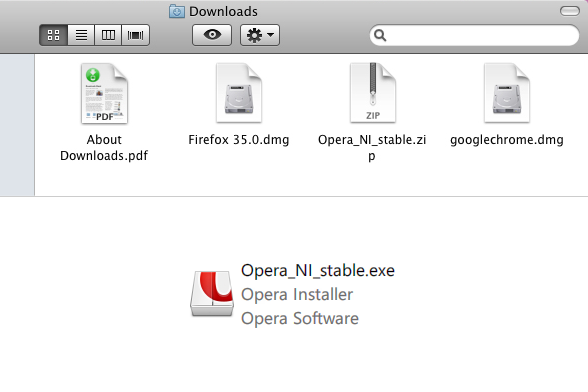Click the 'googlechrome.dmg' file name
This screenshot has height=392, width=588.
click(x=507, y=140)
